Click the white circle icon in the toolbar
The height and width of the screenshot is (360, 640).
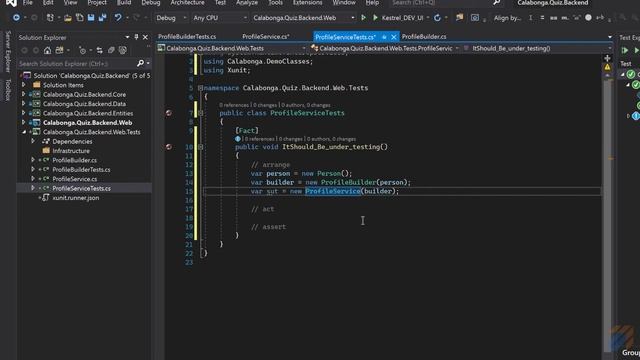[x=588, y=18]
